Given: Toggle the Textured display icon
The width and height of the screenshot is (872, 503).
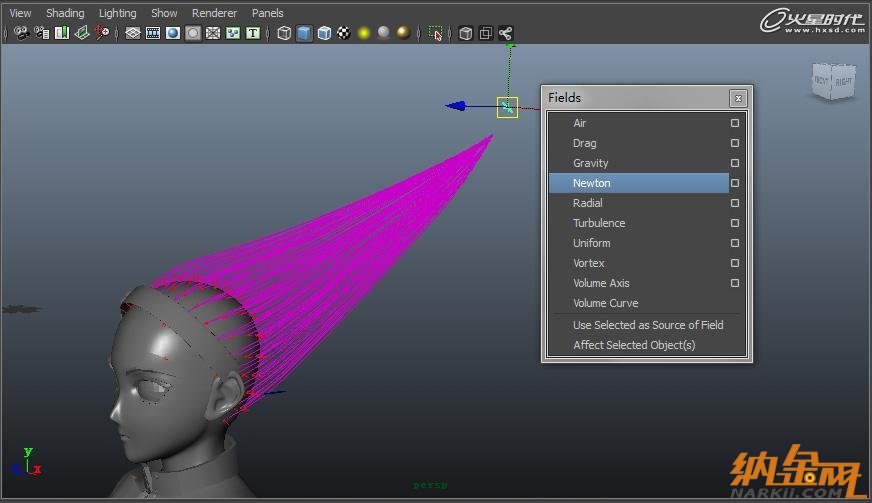Looking at the screenshot, I should [344, 33].
